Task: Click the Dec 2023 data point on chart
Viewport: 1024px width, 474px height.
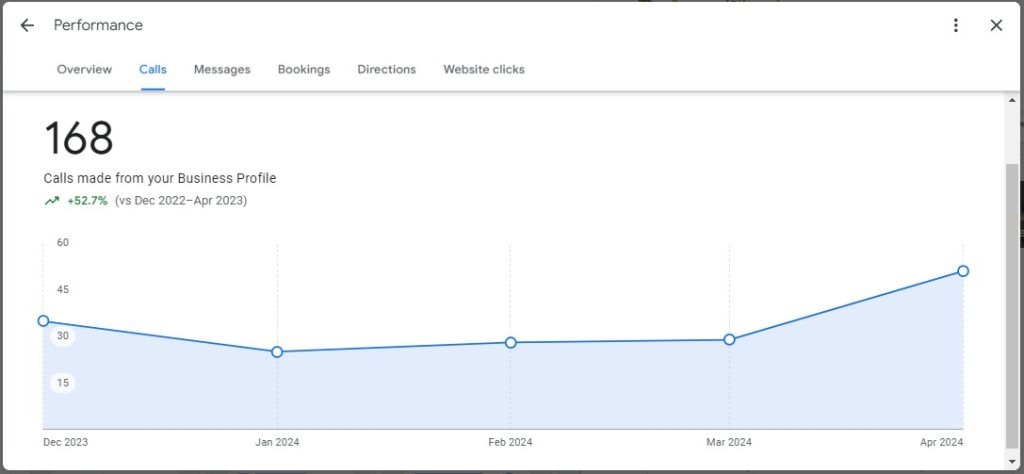Action: click(x=43, y=321)
